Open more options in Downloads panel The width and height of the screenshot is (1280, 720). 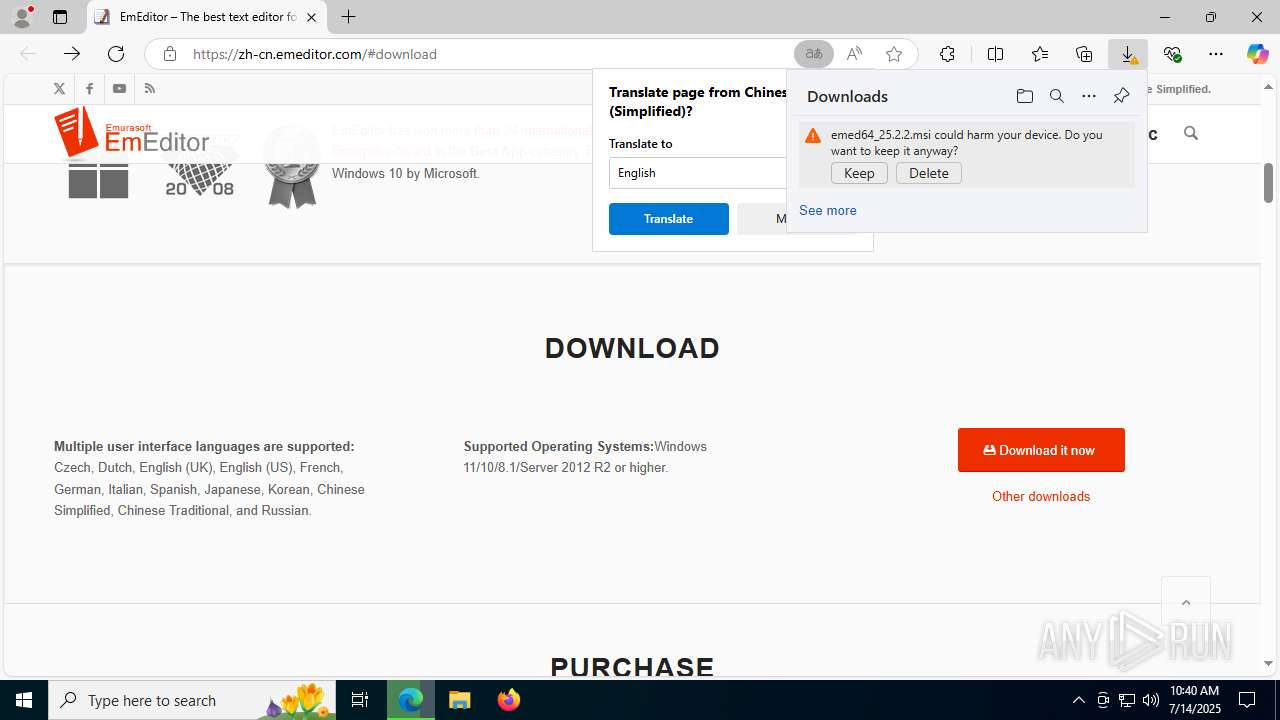click(1088, 96)
